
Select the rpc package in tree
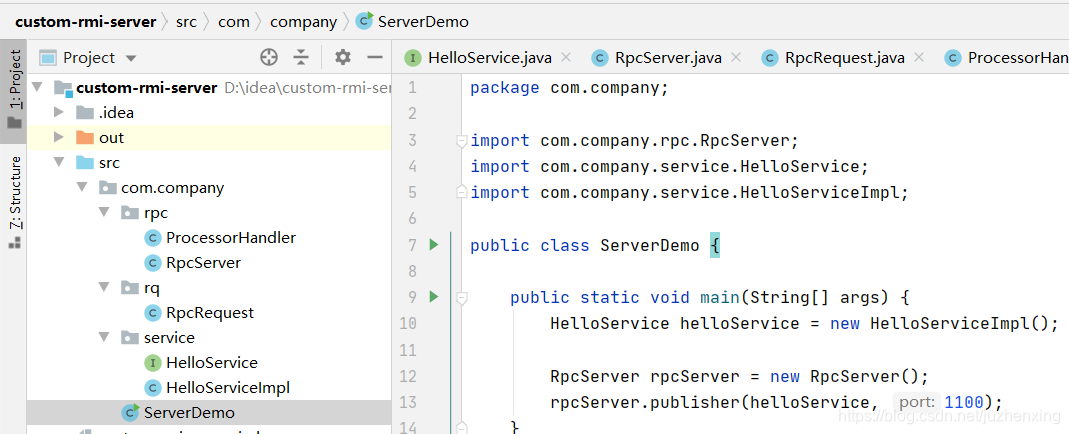point(155,213)
